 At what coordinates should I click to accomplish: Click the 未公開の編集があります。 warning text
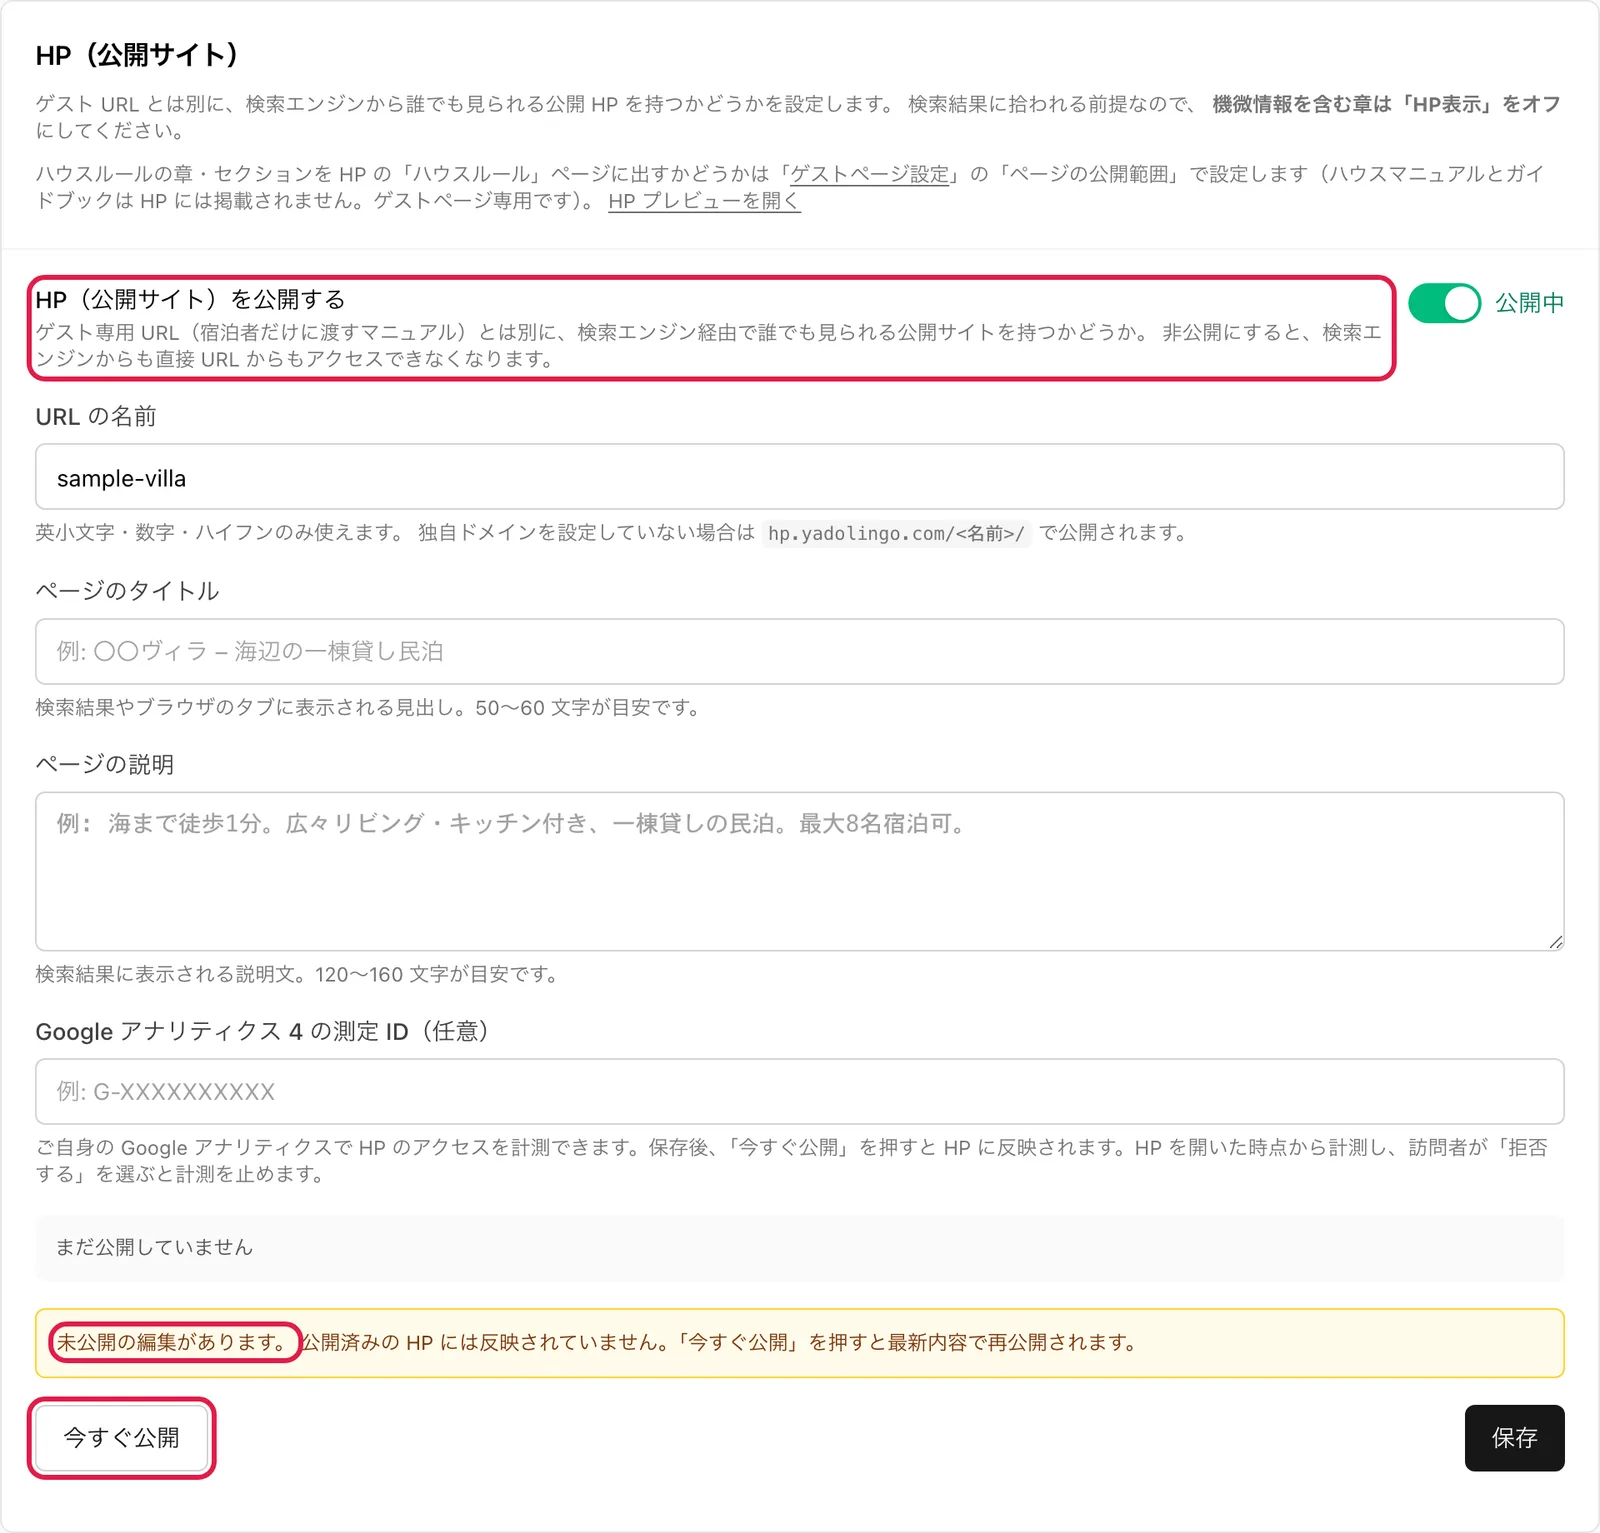(173, 1342)
